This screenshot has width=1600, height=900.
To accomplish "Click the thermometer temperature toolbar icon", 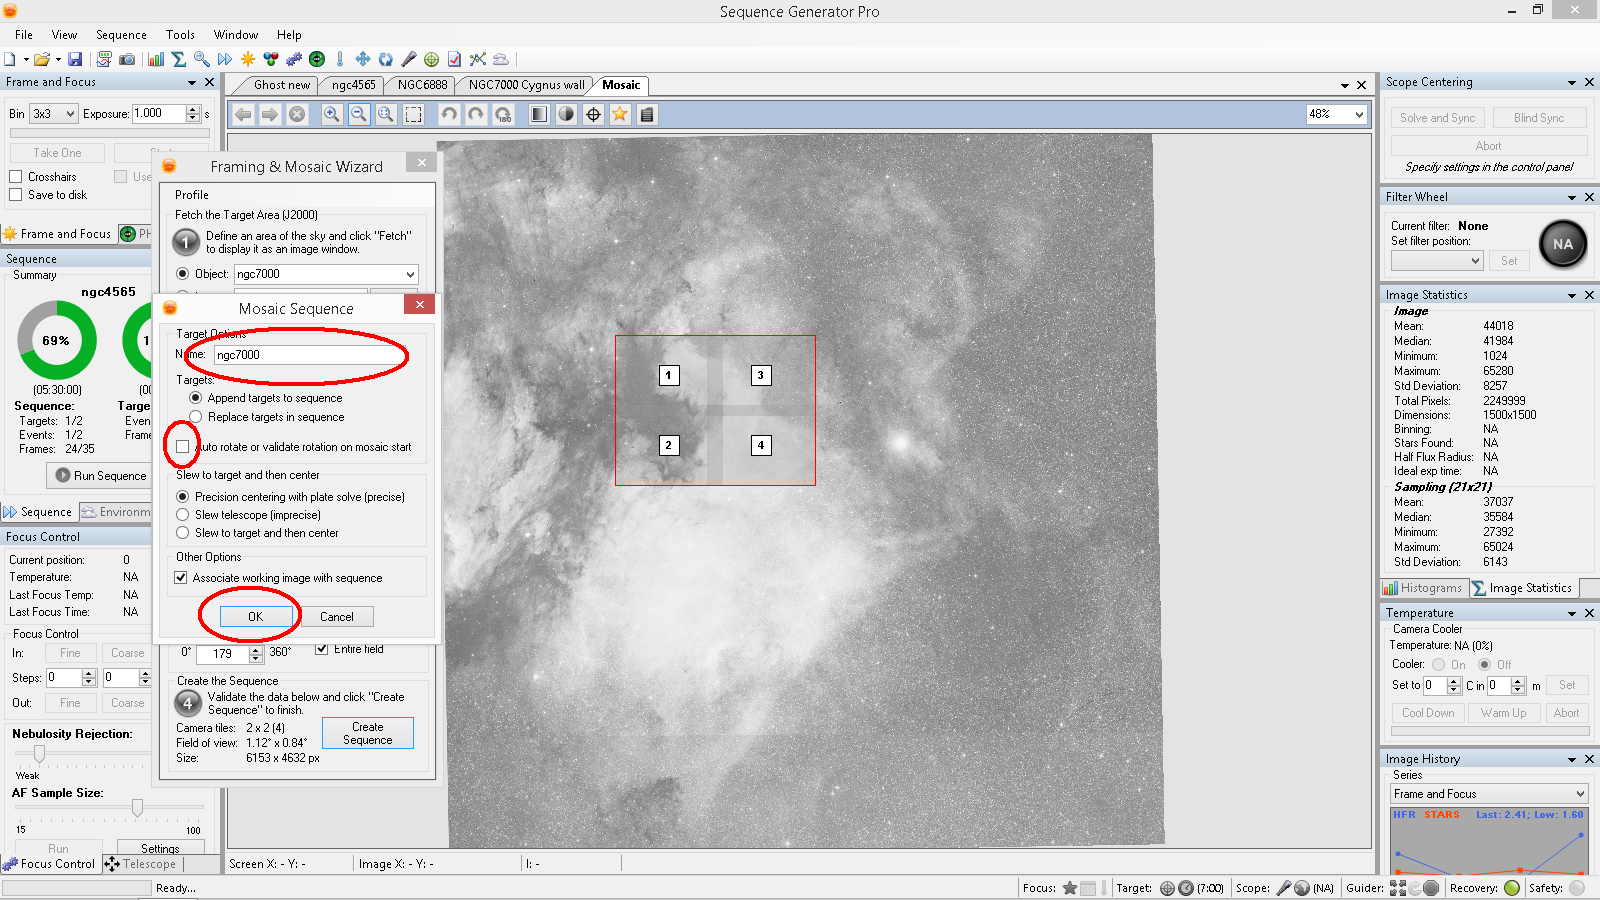I will (340, 59).
